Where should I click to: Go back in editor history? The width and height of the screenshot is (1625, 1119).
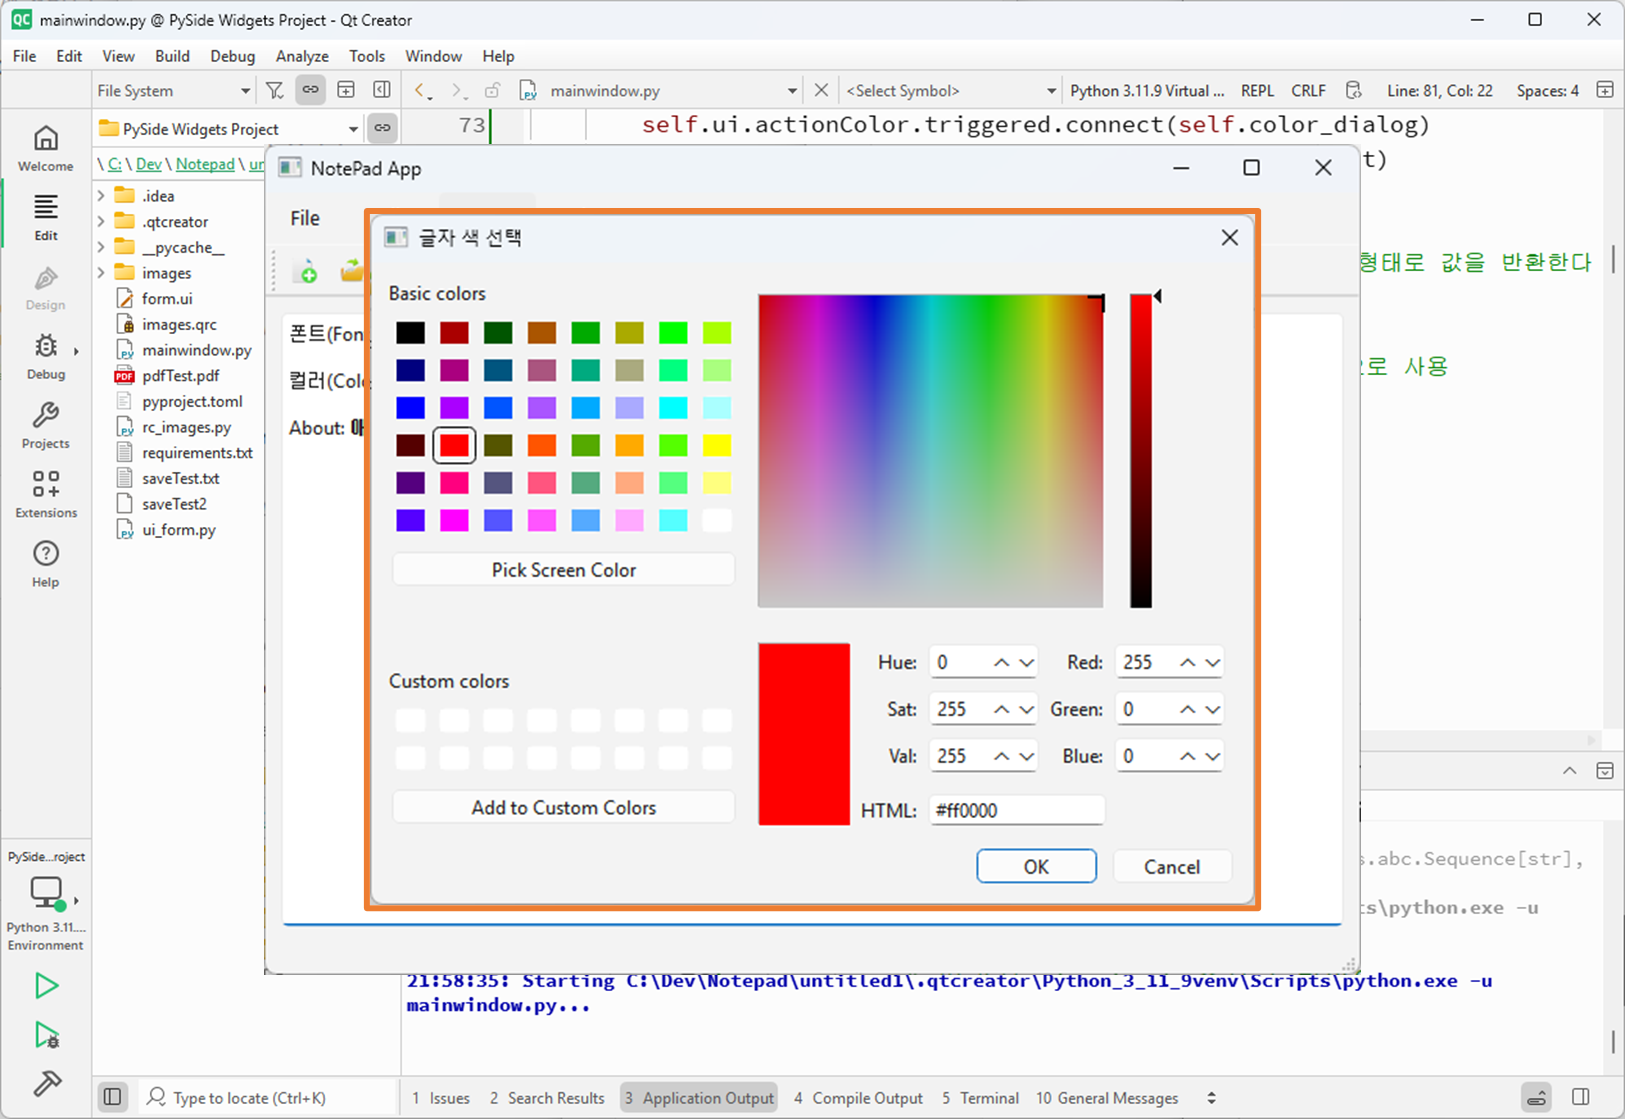click(421, 90)
